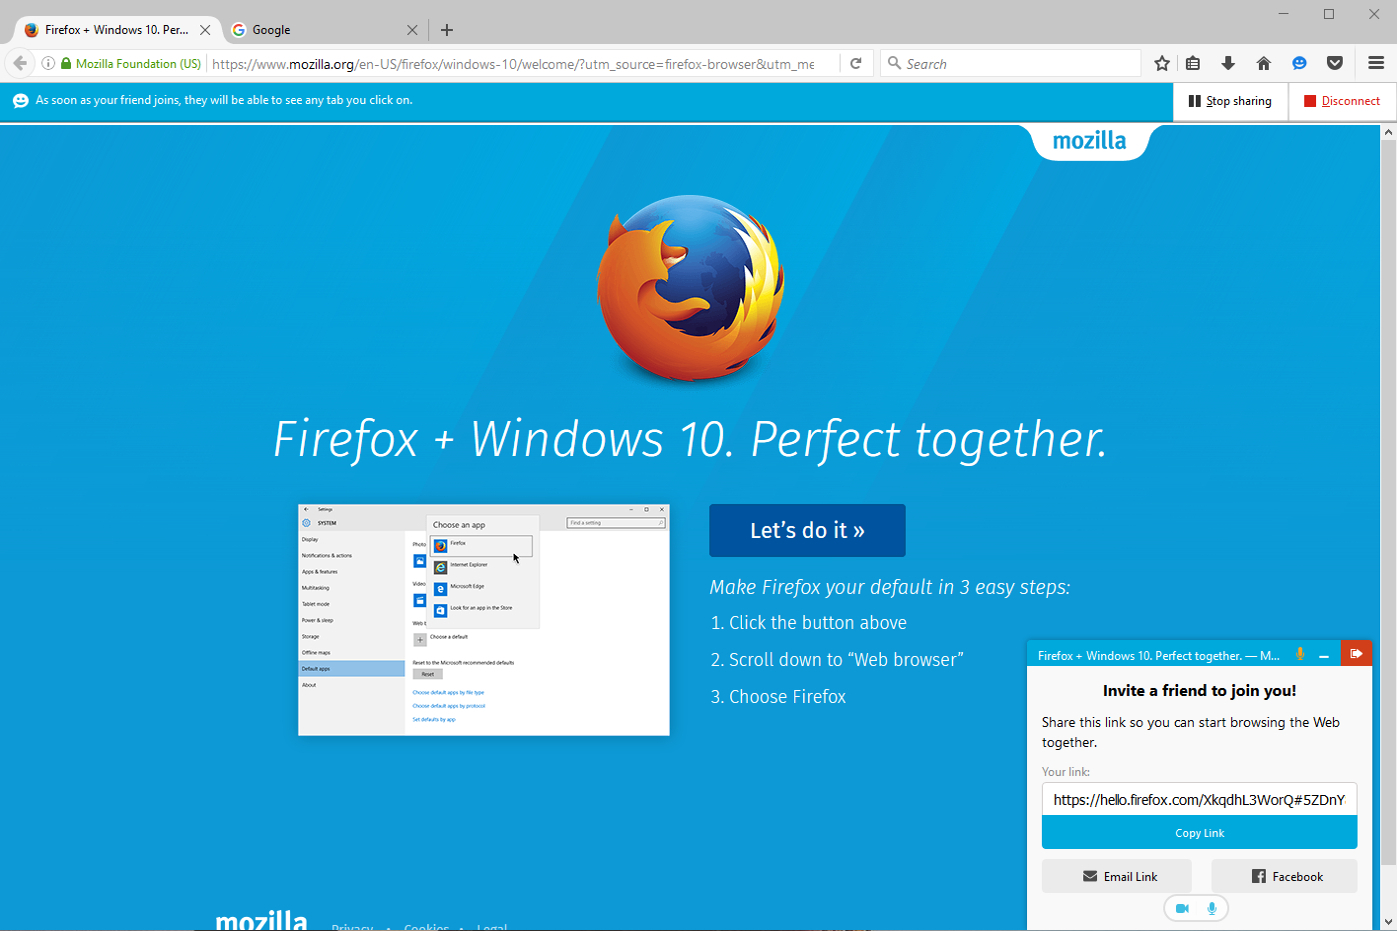Open a new tab with plus

pyautogui.click(x=447, y=30)
